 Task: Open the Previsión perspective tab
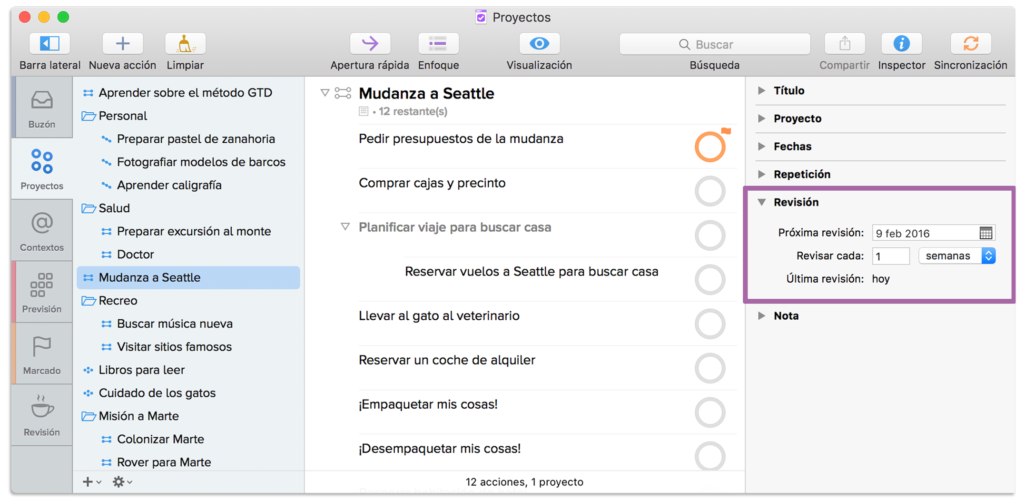[42, 292]
